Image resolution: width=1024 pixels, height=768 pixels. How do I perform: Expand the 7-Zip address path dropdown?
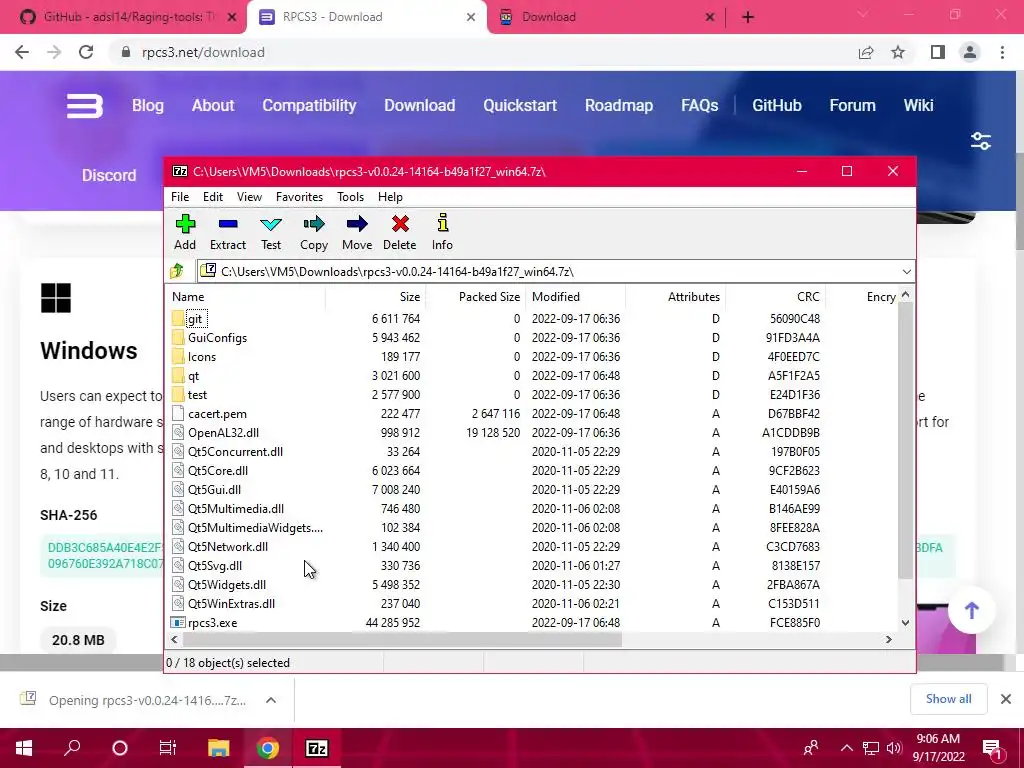[x=906, y=272]
